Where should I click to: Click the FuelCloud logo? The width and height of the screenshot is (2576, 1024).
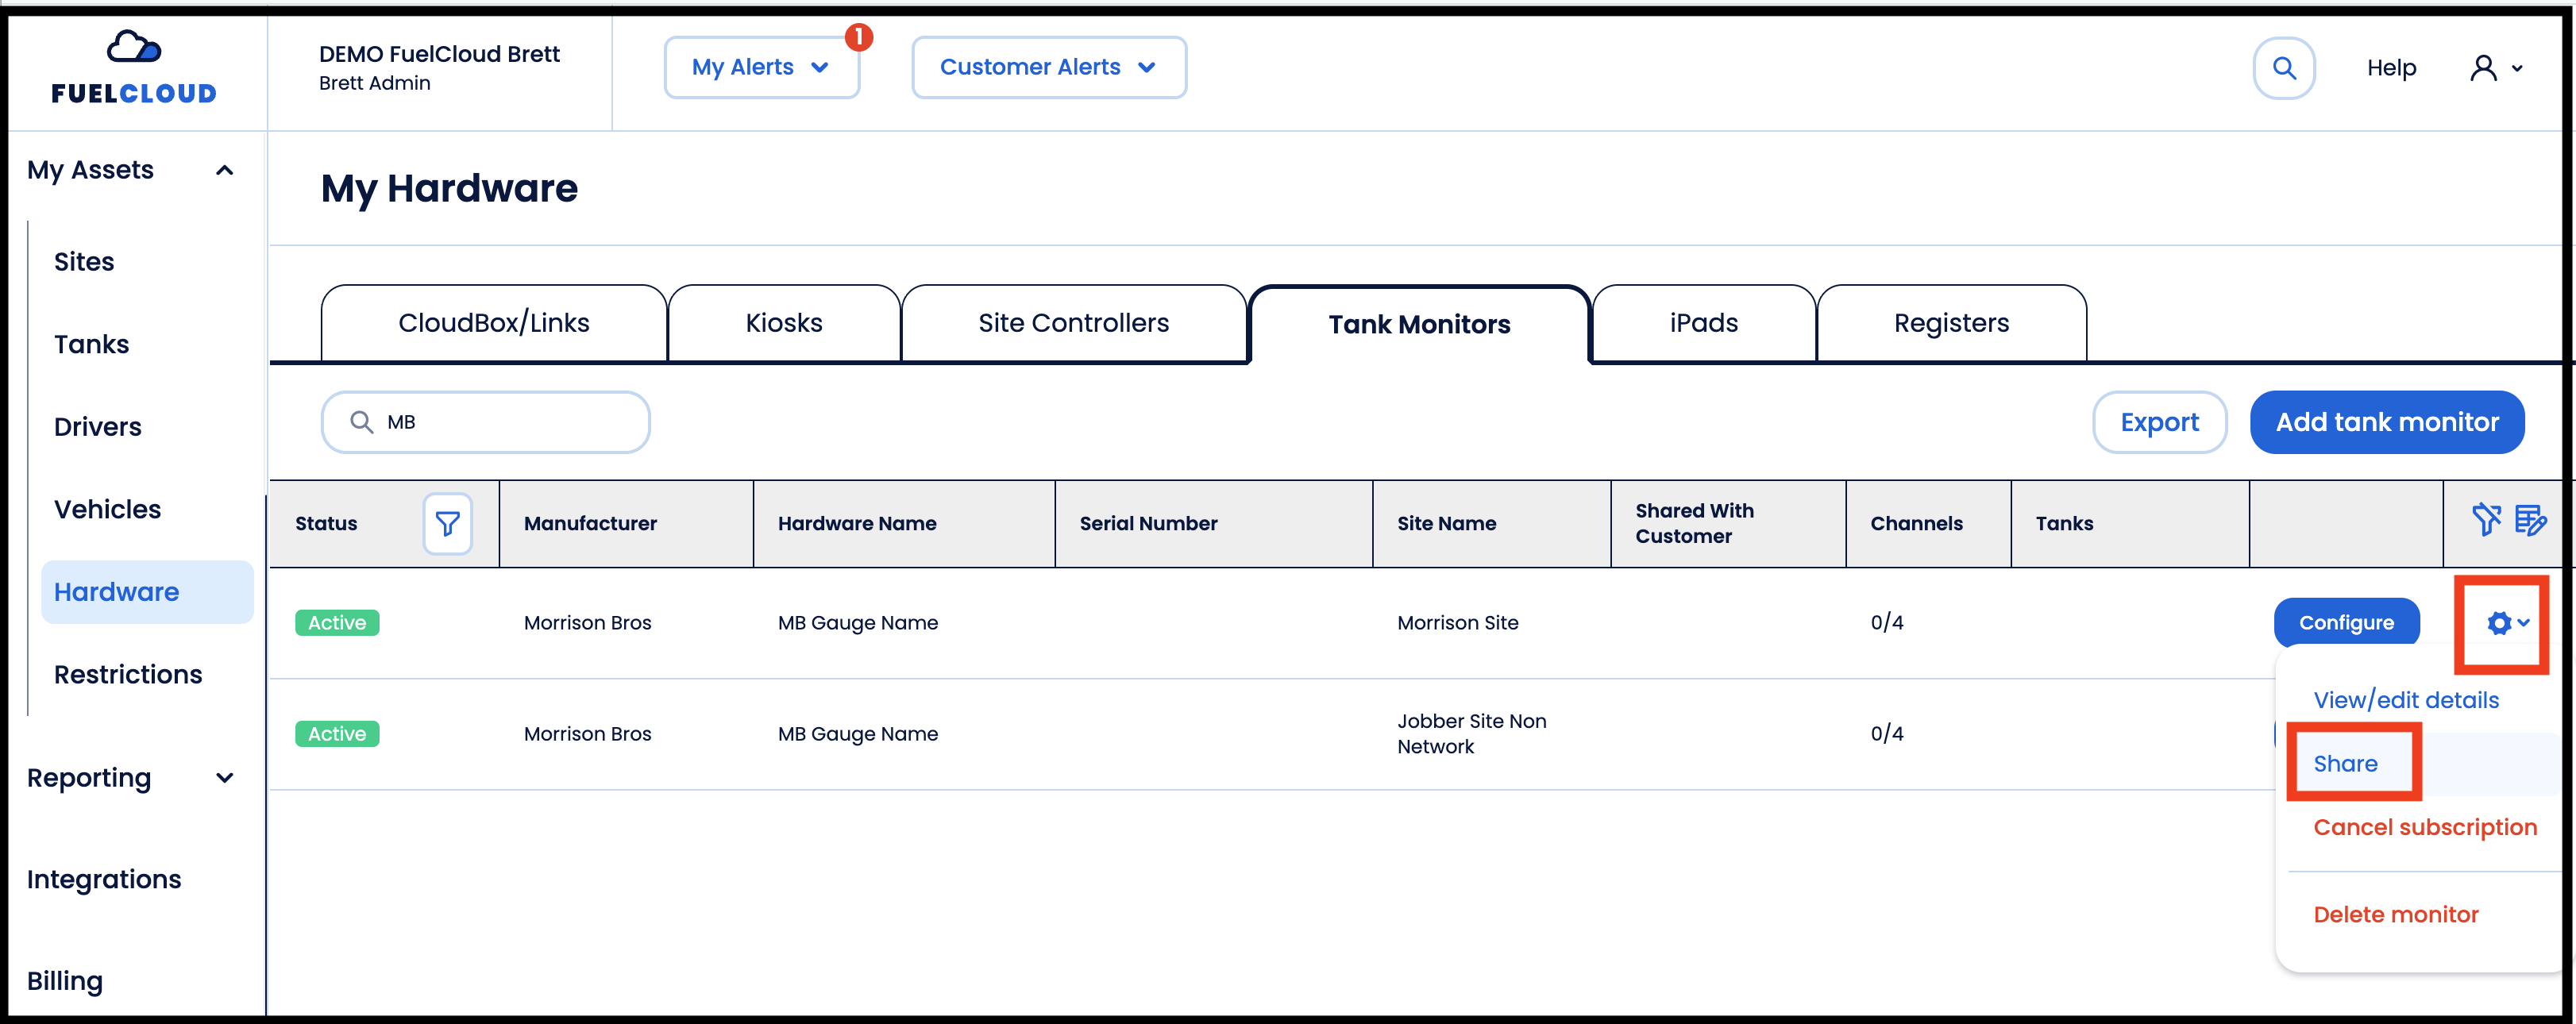pos(134,68)
